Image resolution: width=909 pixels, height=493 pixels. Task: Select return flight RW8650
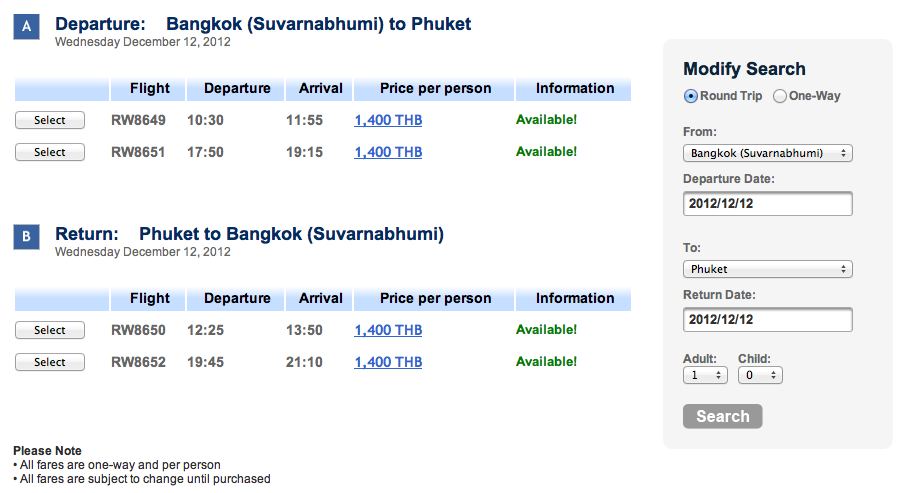(x=50, y=330)
